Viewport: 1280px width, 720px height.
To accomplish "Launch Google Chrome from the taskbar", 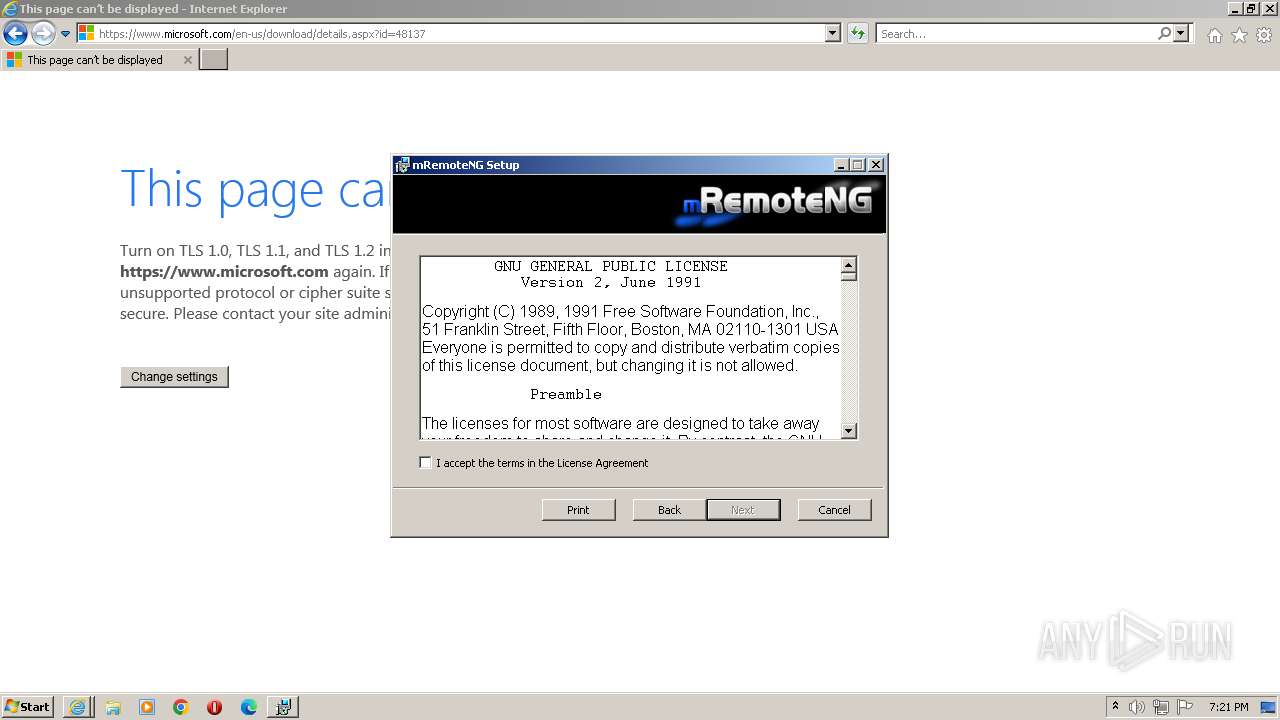I will coord(181,707).
